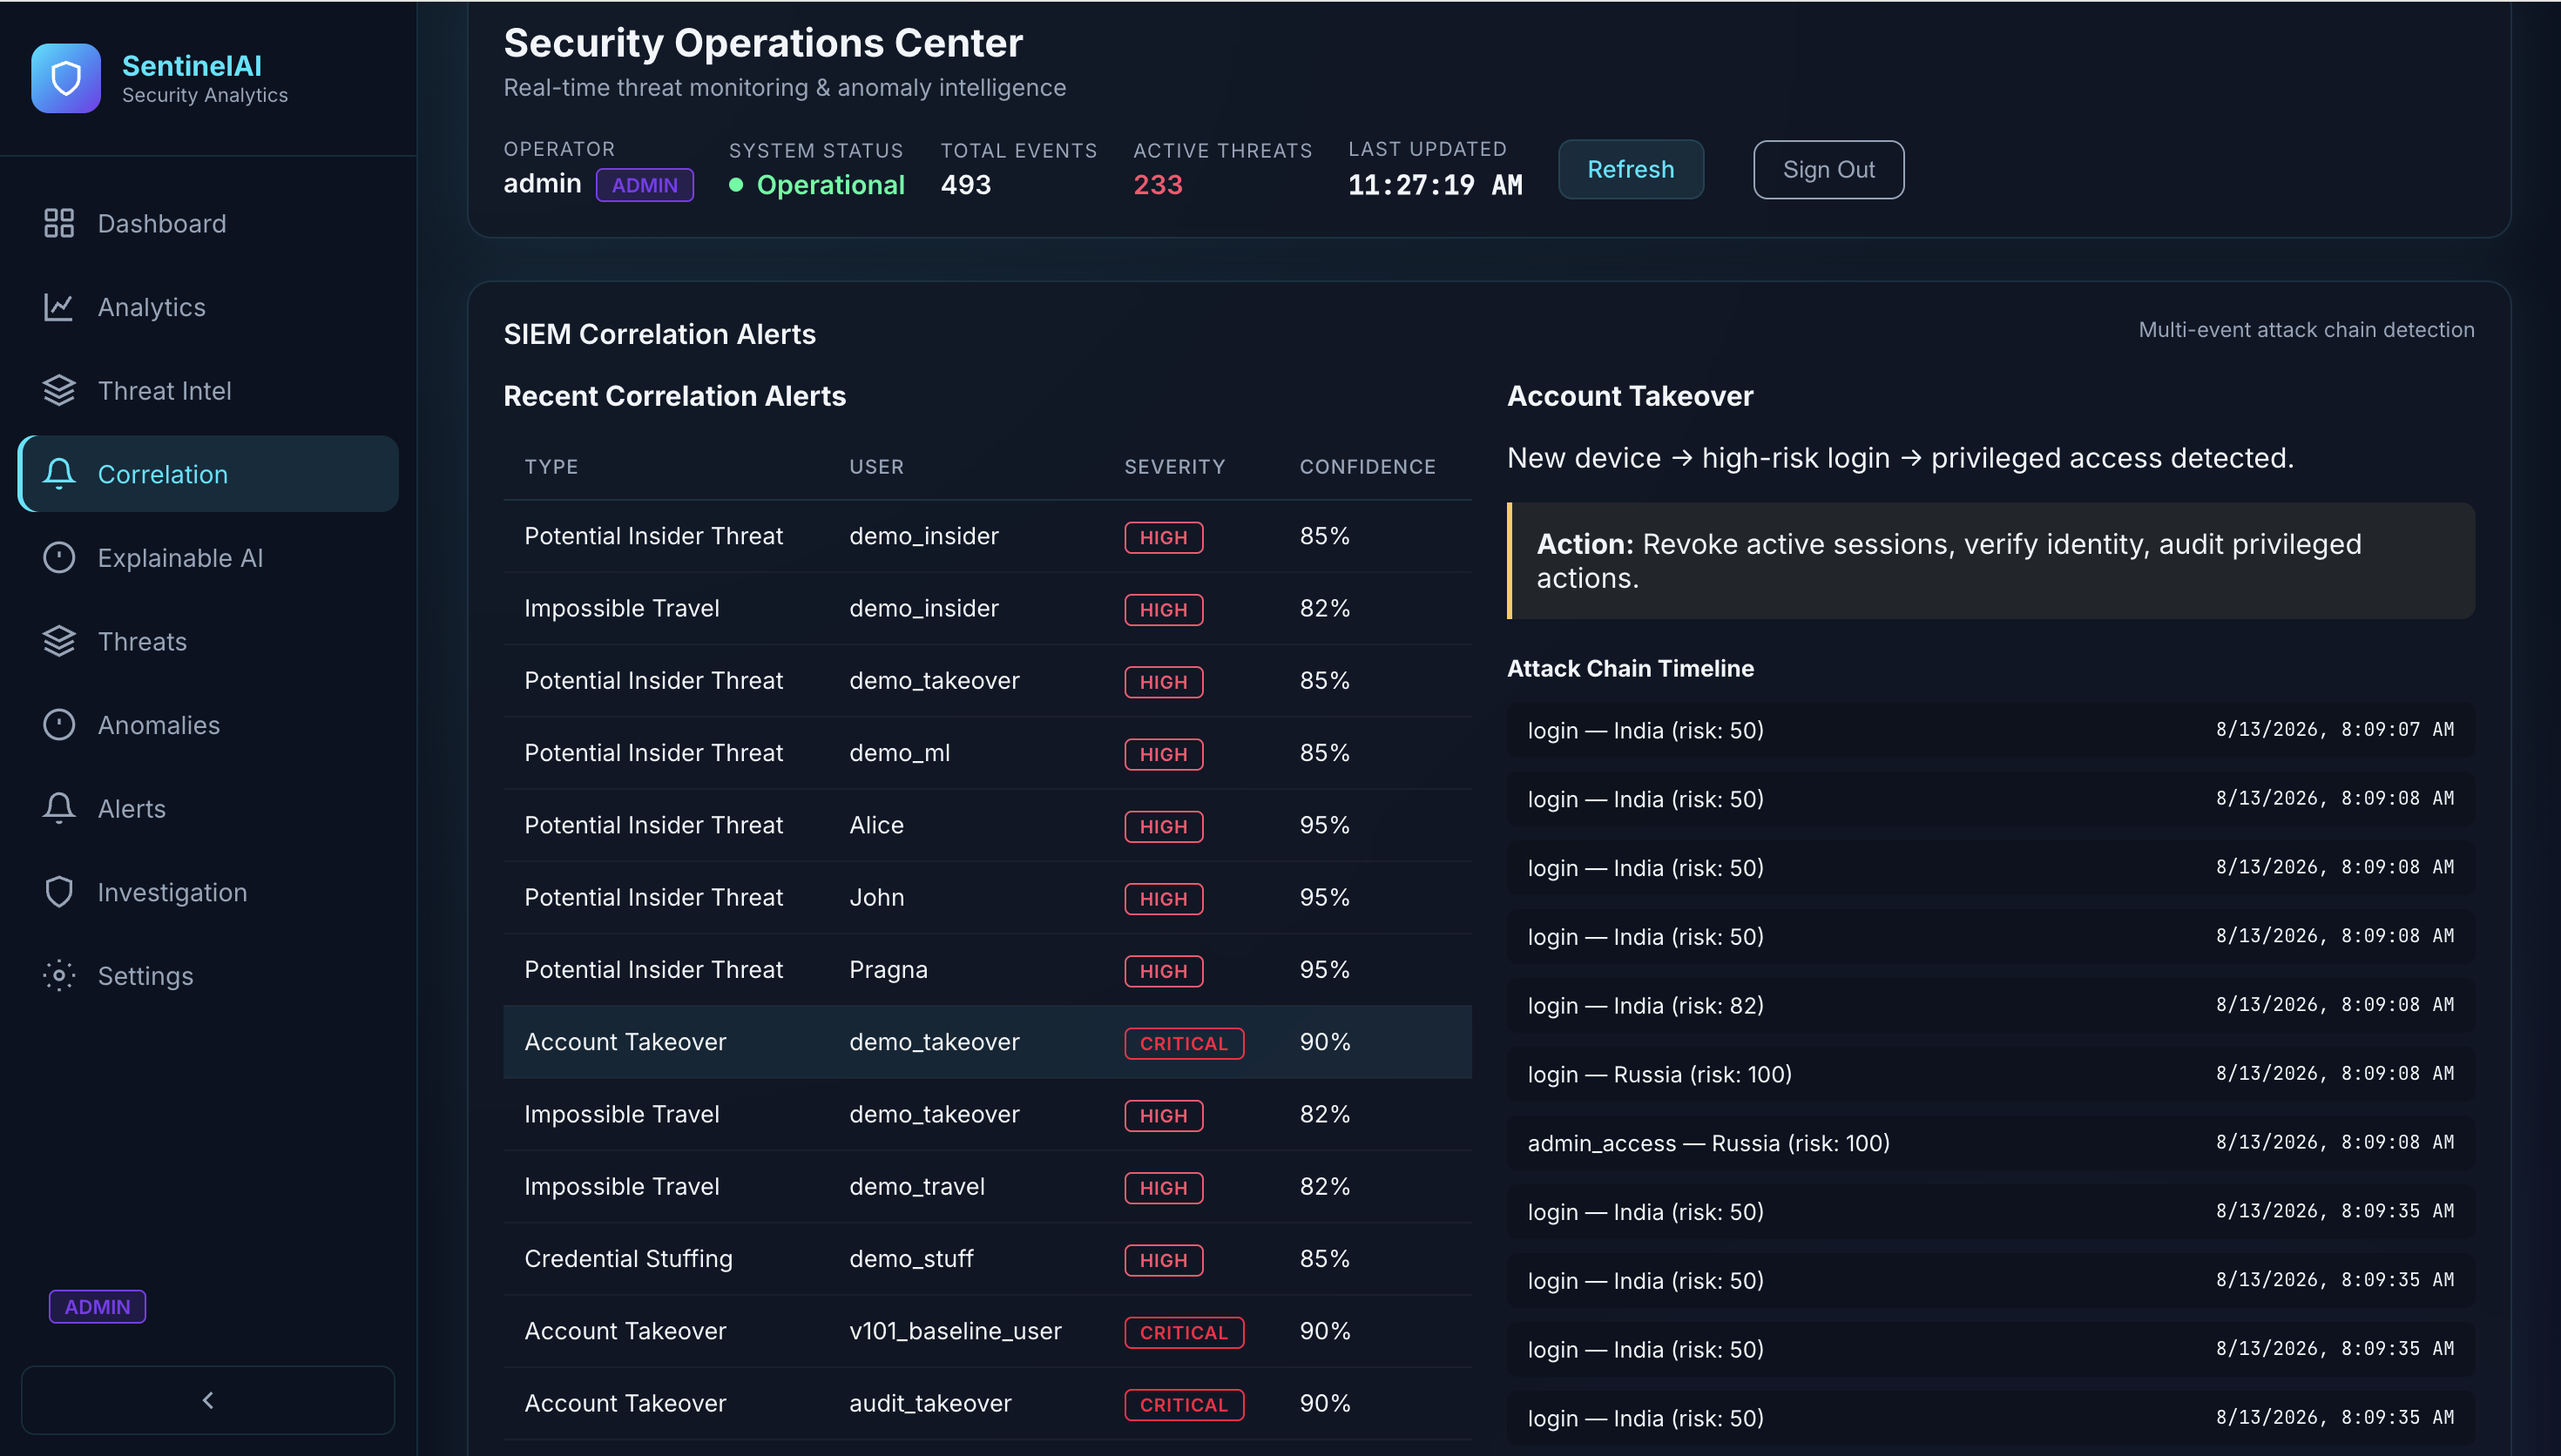Select Potential Insider Threat row for demo_ml
Image resolution: width=2561 pixels, height=1456 pixels.
pos(987,753)
